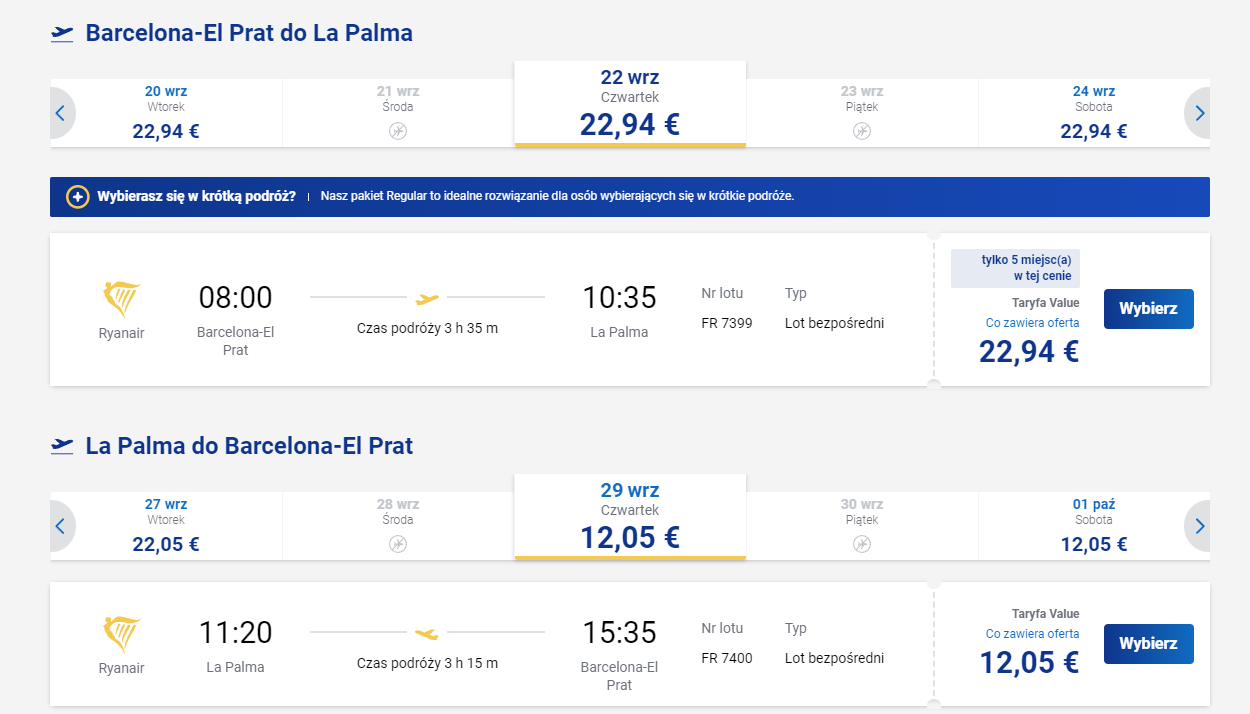Click the plane icon beside La Palma do Barcelona-El Prat

pos(63,446)
